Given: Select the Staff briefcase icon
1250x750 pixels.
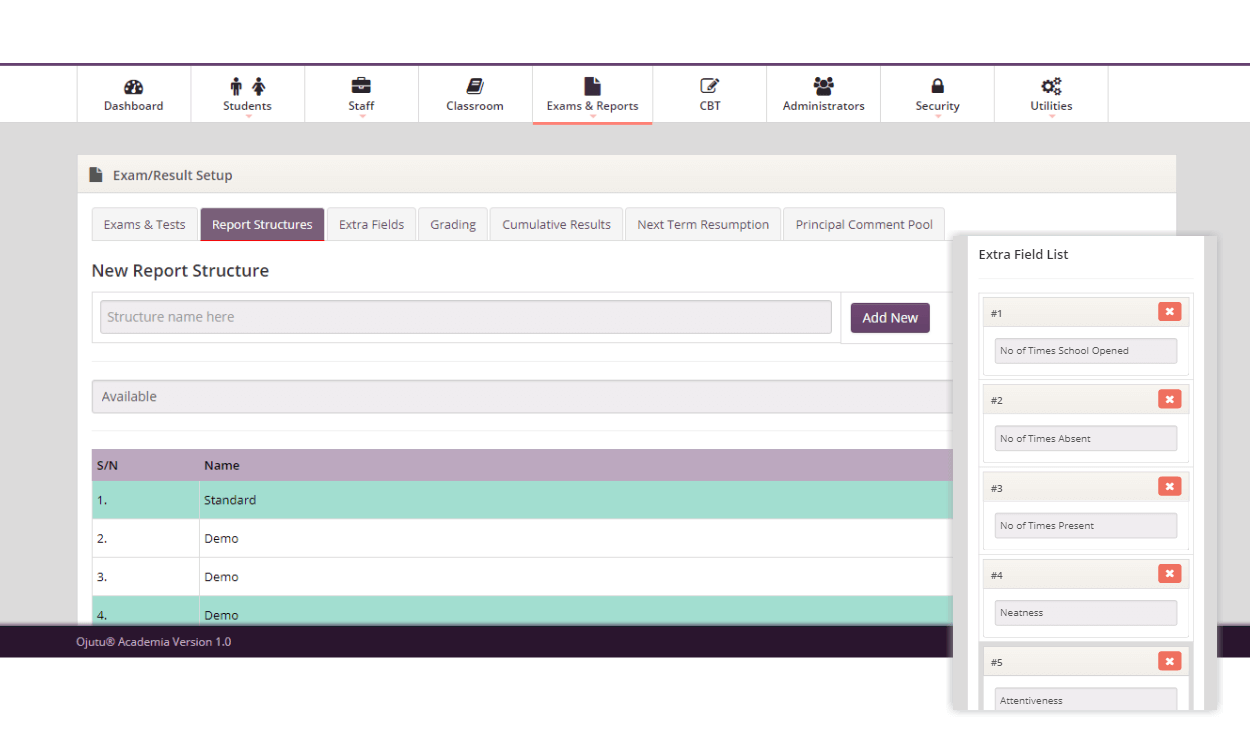Looking at the screenshot, I should [x=361, y=87].
